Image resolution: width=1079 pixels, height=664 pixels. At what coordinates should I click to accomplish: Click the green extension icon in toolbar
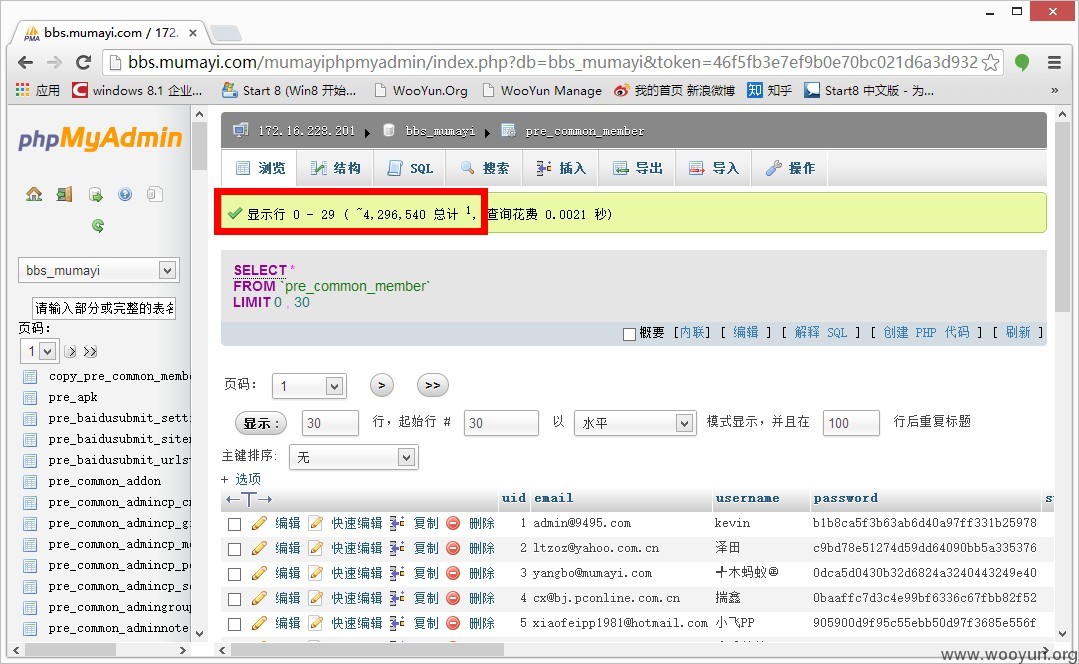pyautogui.click(x=1022, y=63)
